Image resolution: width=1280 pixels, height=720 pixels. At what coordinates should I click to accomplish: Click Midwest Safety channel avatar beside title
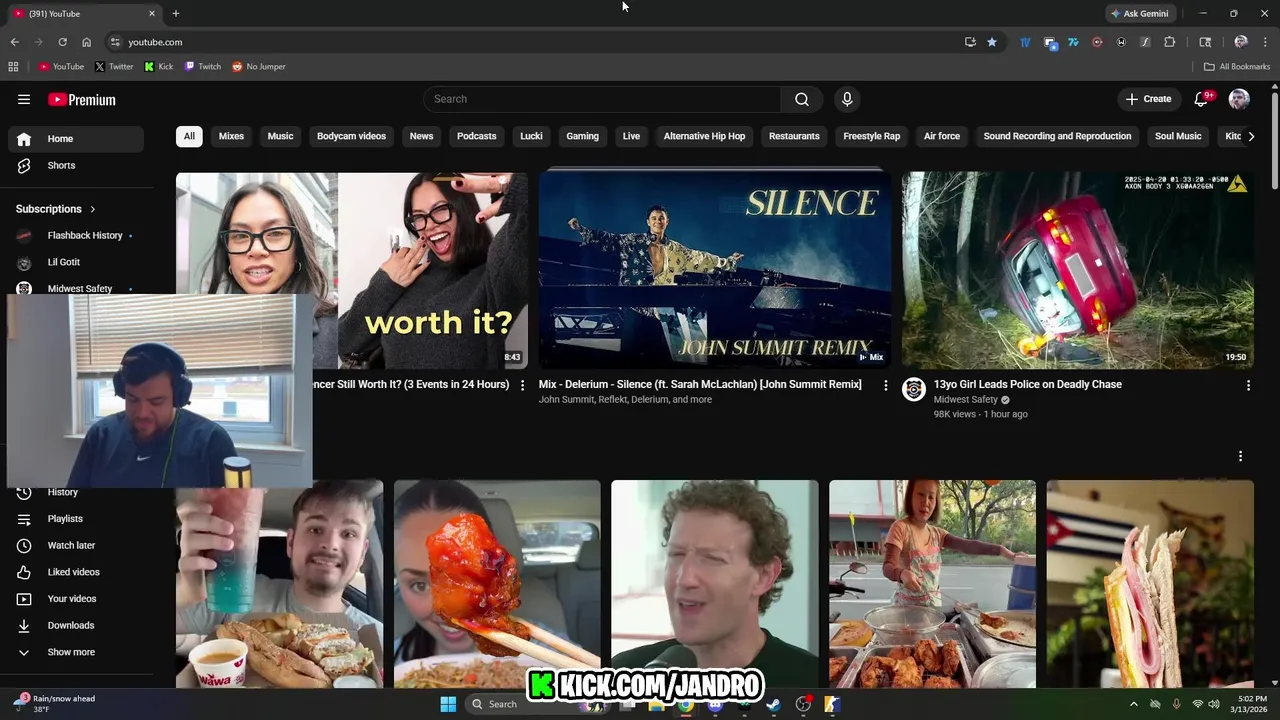914,390
